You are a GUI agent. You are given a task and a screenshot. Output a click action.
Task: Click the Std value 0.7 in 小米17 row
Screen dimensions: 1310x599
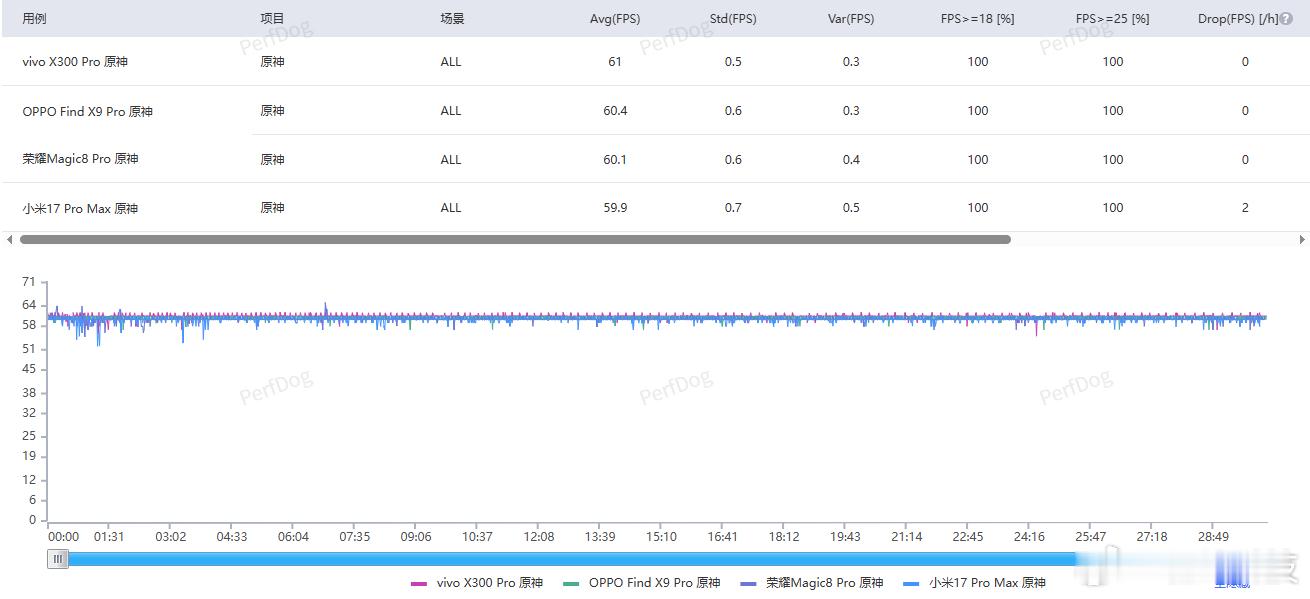point(733,208)
